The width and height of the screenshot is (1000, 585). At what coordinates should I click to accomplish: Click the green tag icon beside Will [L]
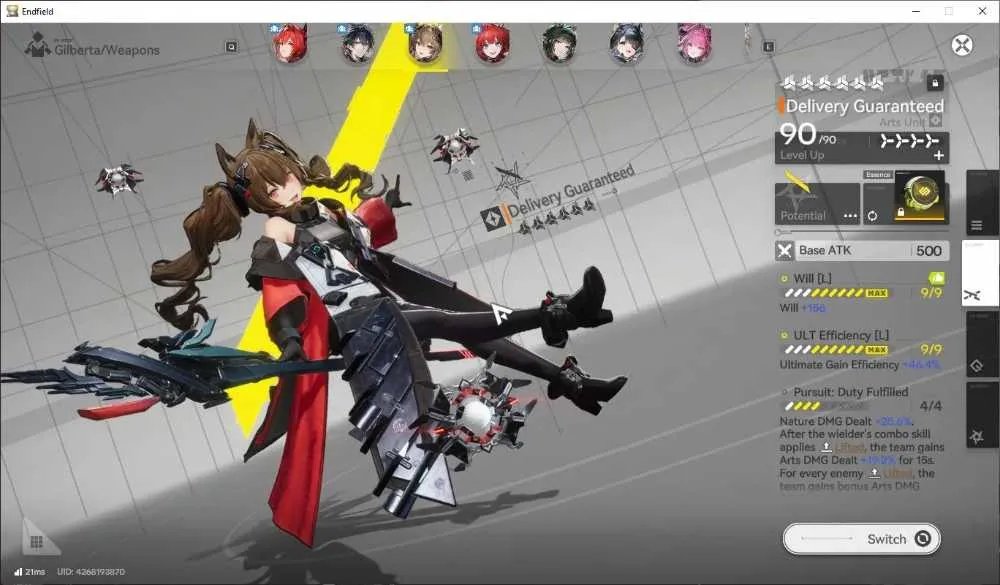936,278
